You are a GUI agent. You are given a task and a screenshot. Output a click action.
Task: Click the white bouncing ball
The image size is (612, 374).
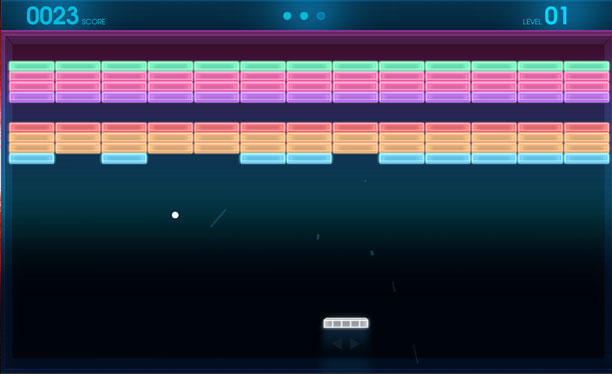175,215
